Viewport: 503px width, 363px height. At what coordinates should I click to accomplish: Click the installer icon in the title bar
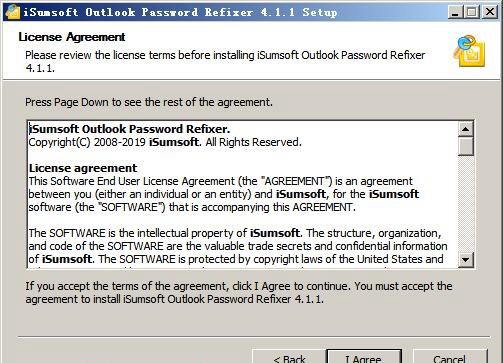pos(12,12)
